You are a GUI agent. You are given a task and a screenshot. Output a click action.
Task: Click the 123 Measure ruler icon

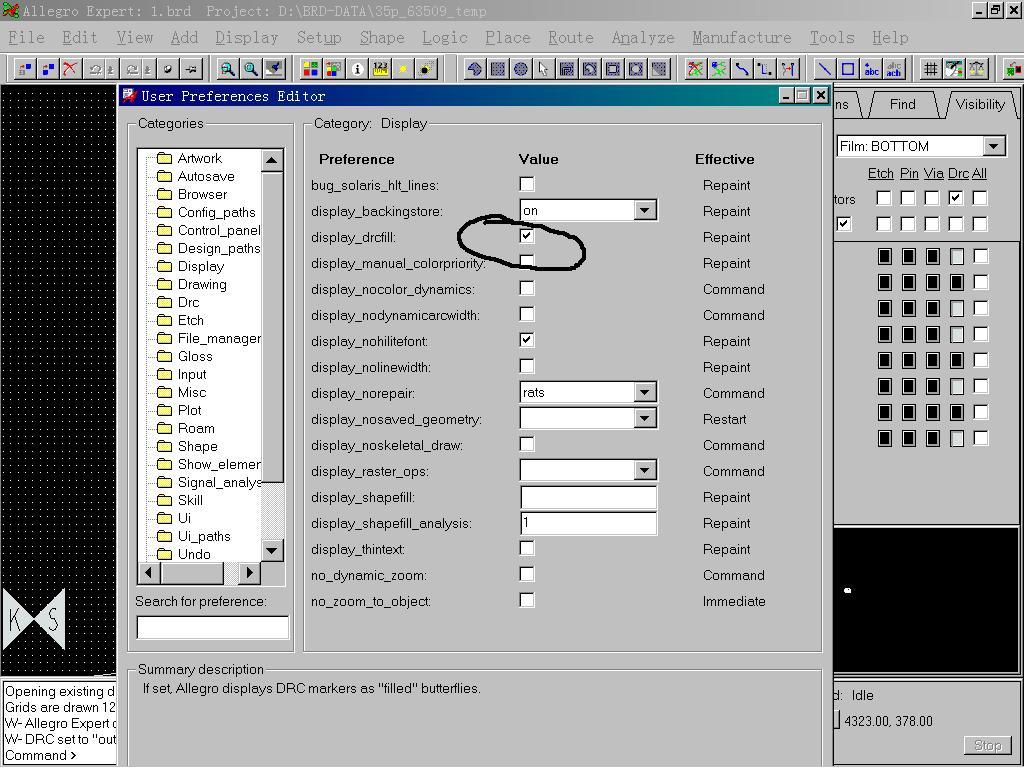pyautogui.click(x=379, y=69)
